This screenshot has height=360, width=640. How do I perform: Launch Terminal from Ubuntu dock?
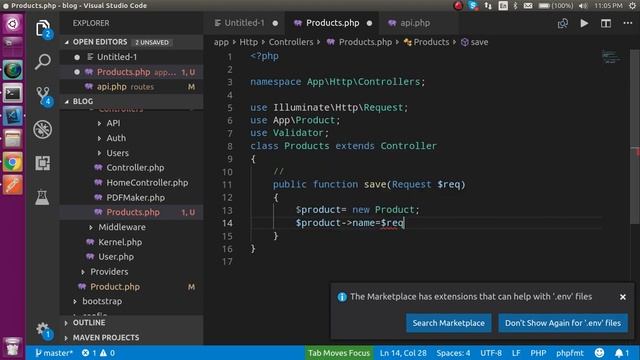pos(13,94)
